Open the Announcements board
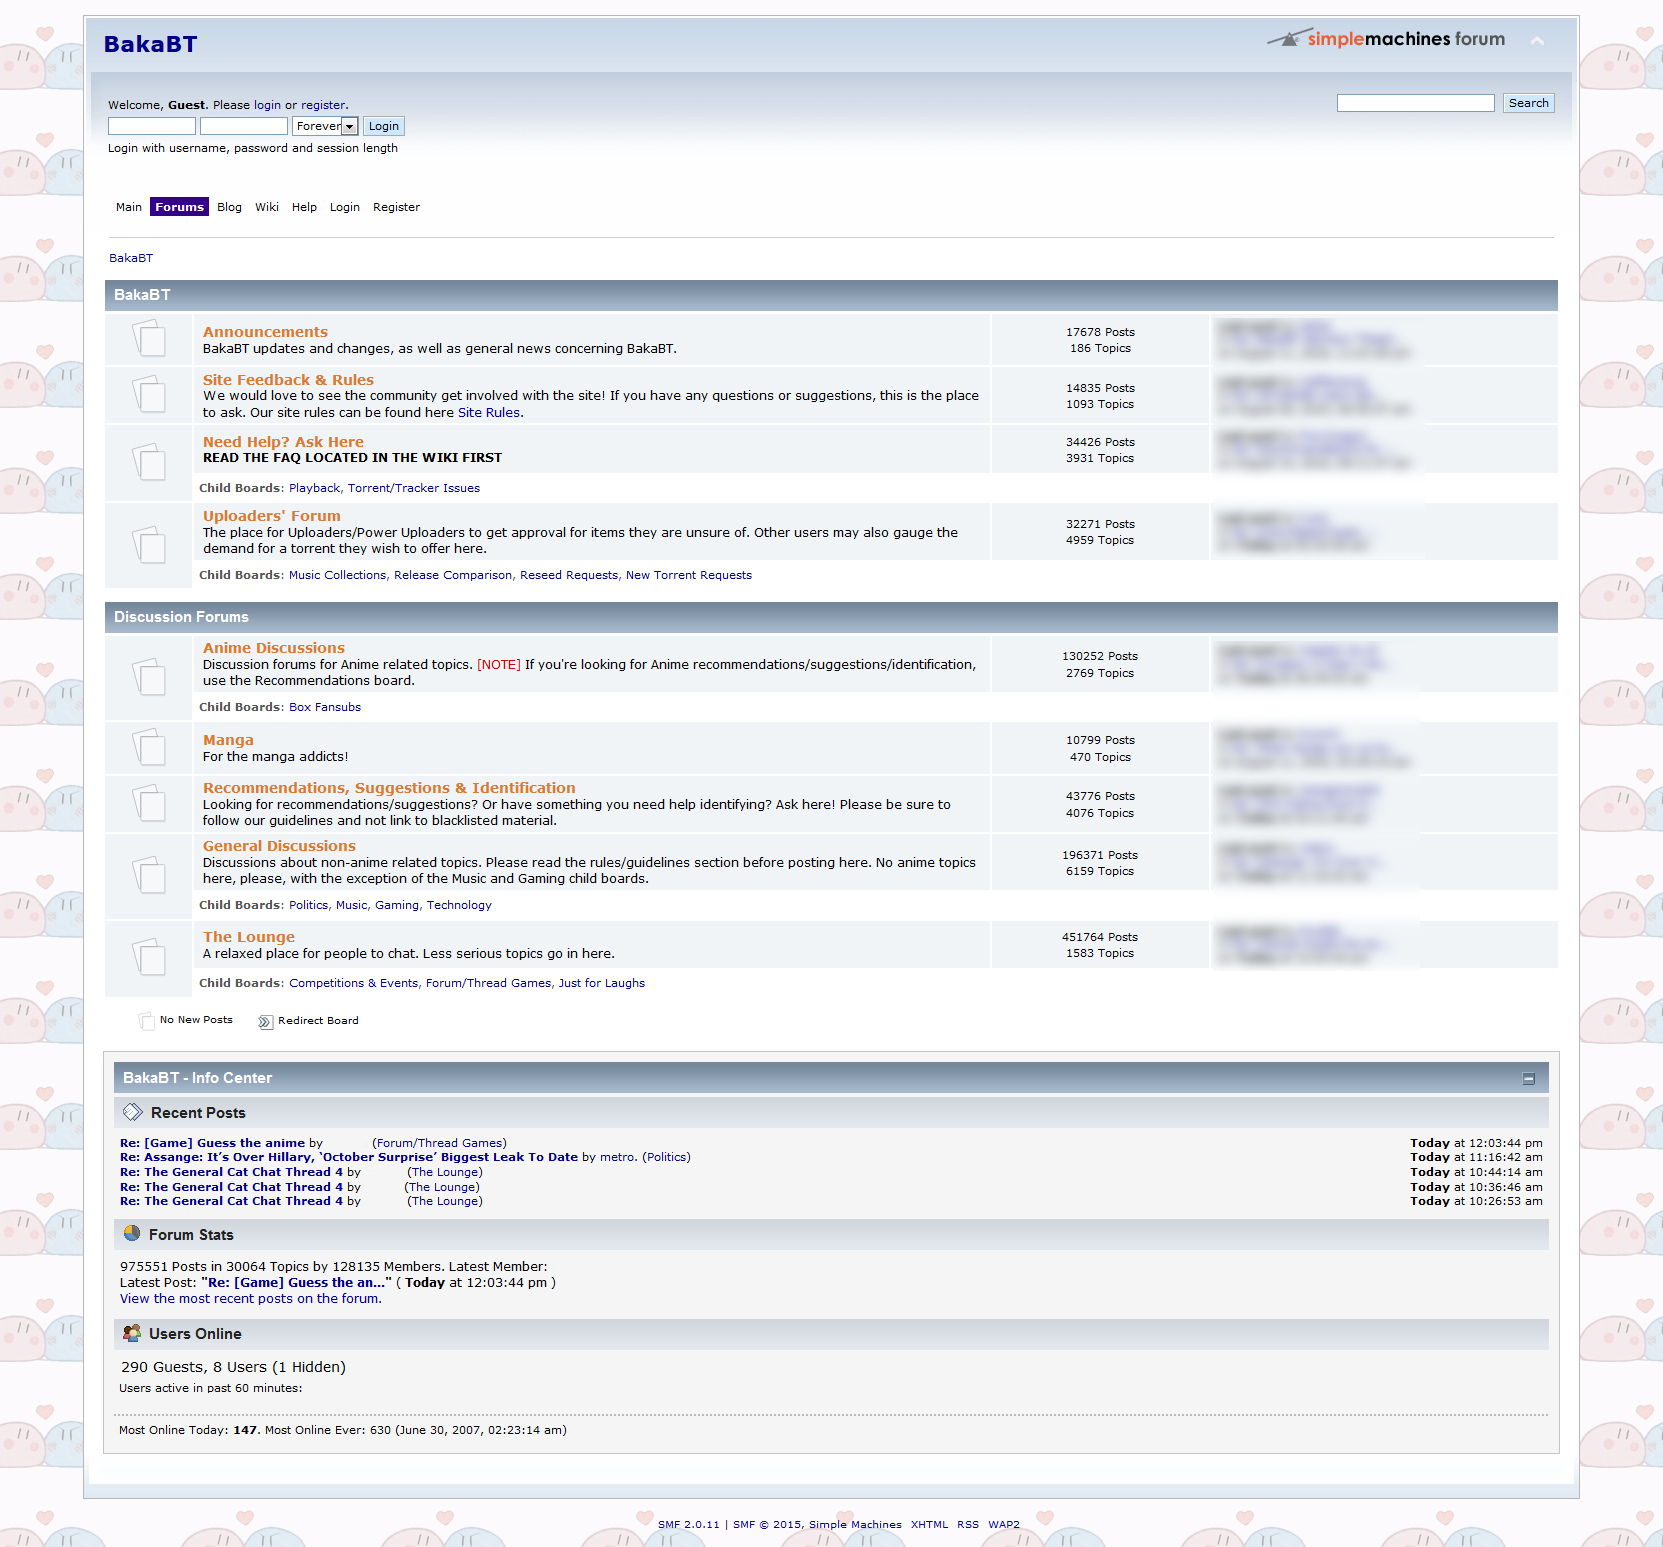Viewport: 1663px width, 1547px height. (x=265, y=332)
